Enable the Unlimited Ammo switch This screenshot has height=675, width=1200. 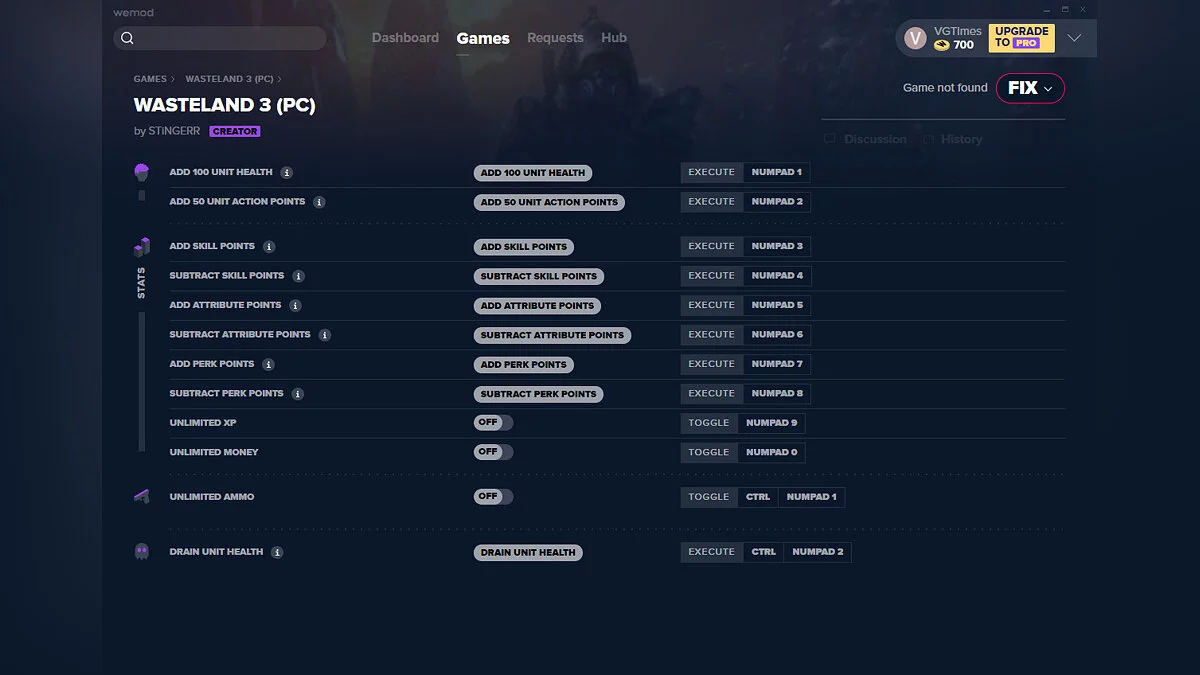[493, 496]
